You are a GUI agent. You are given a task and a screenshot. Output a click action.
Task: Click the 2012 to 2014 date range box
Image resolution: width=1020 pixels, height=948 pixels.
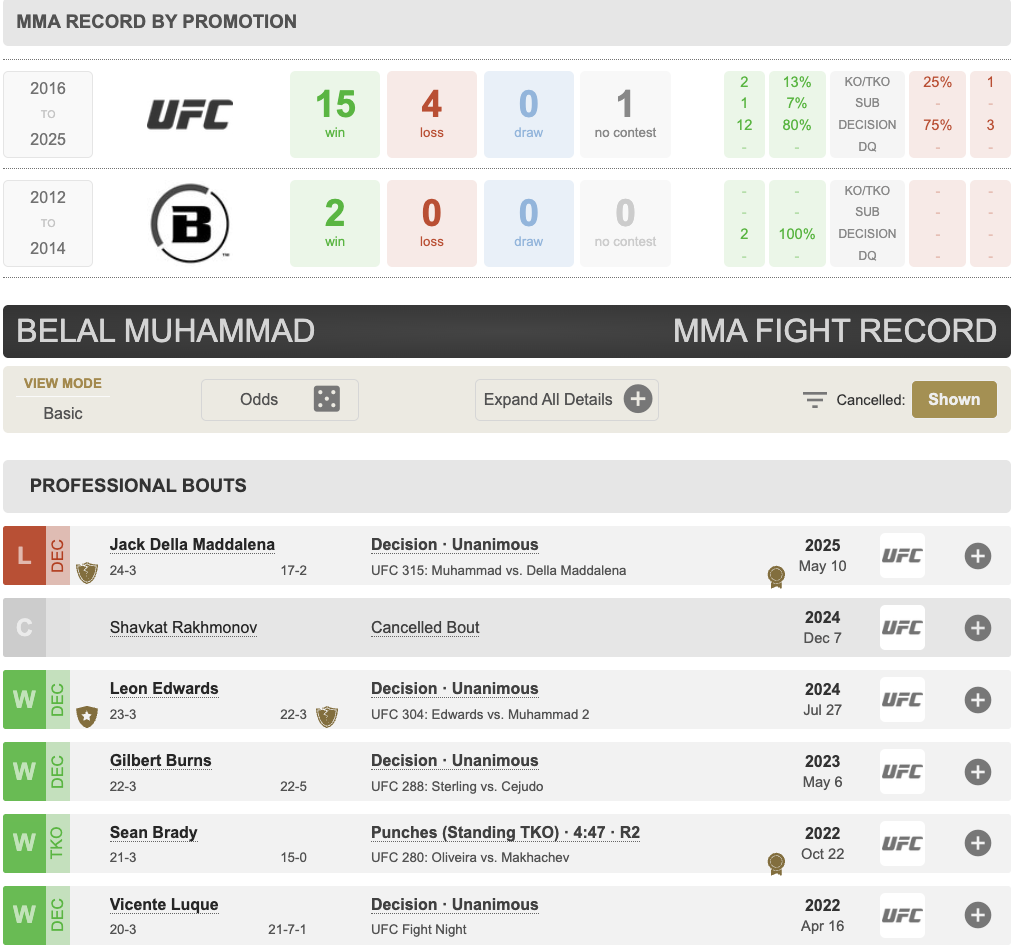48,223
